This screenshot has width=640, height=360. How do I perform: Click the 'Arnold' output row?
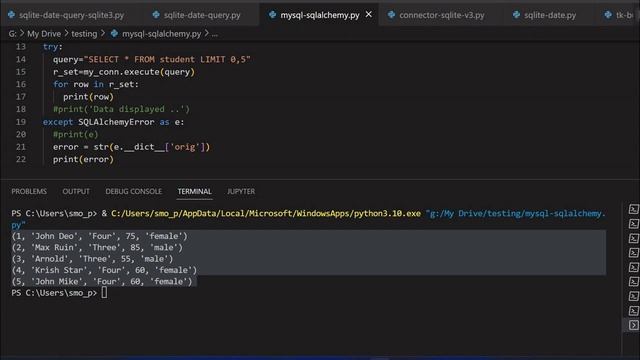point(92,259)
